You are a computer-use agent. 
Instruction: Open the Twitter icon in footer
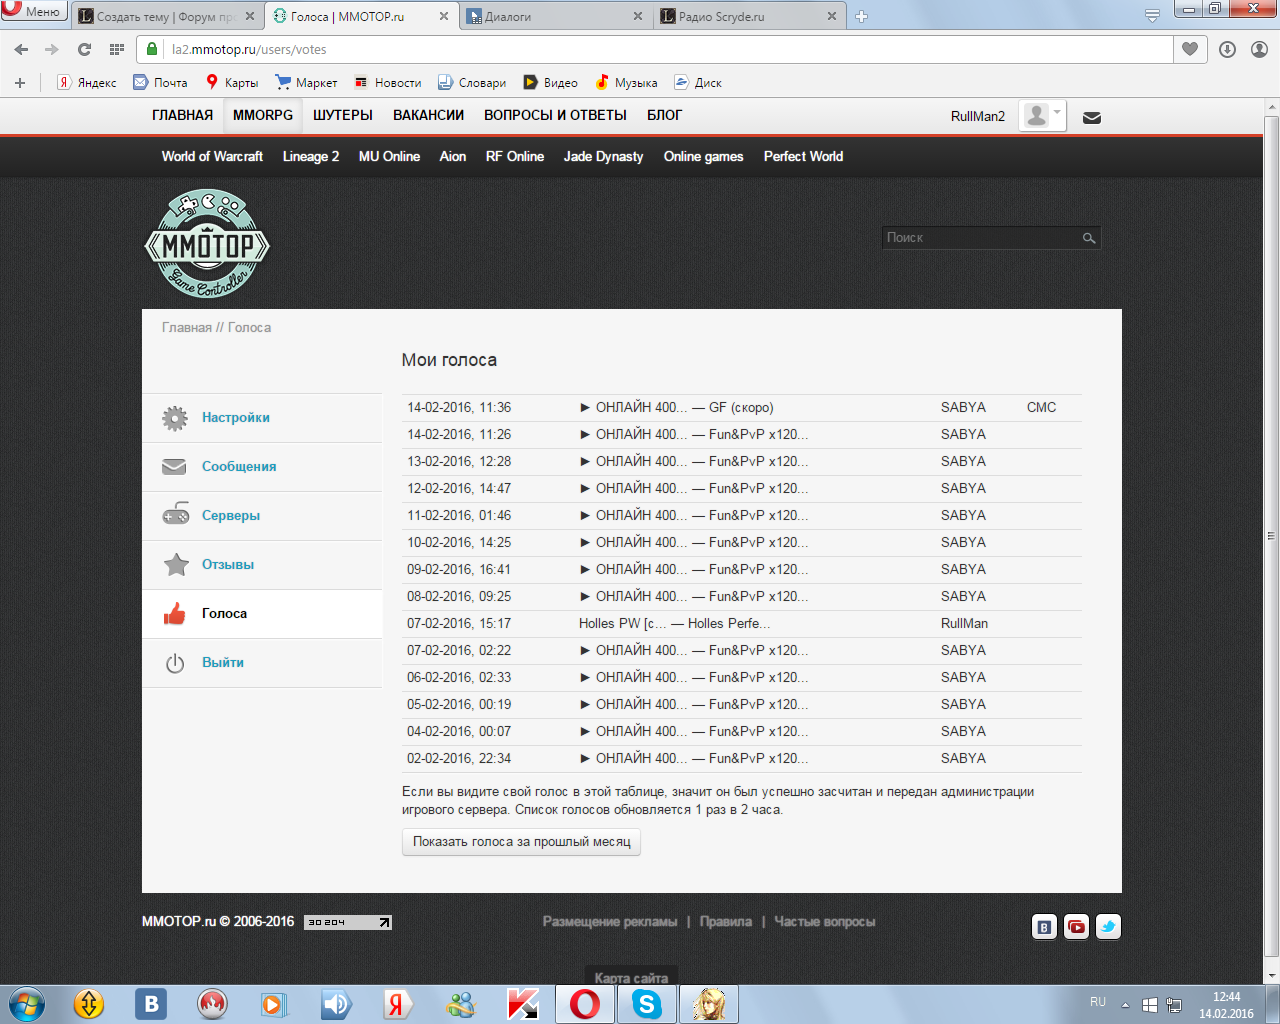1108,927
